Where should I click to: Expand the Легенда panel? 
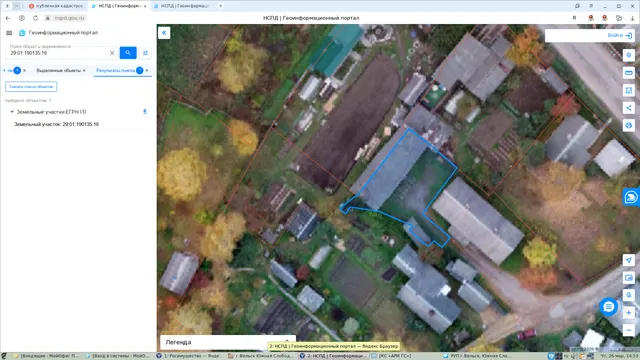point(228,342)
